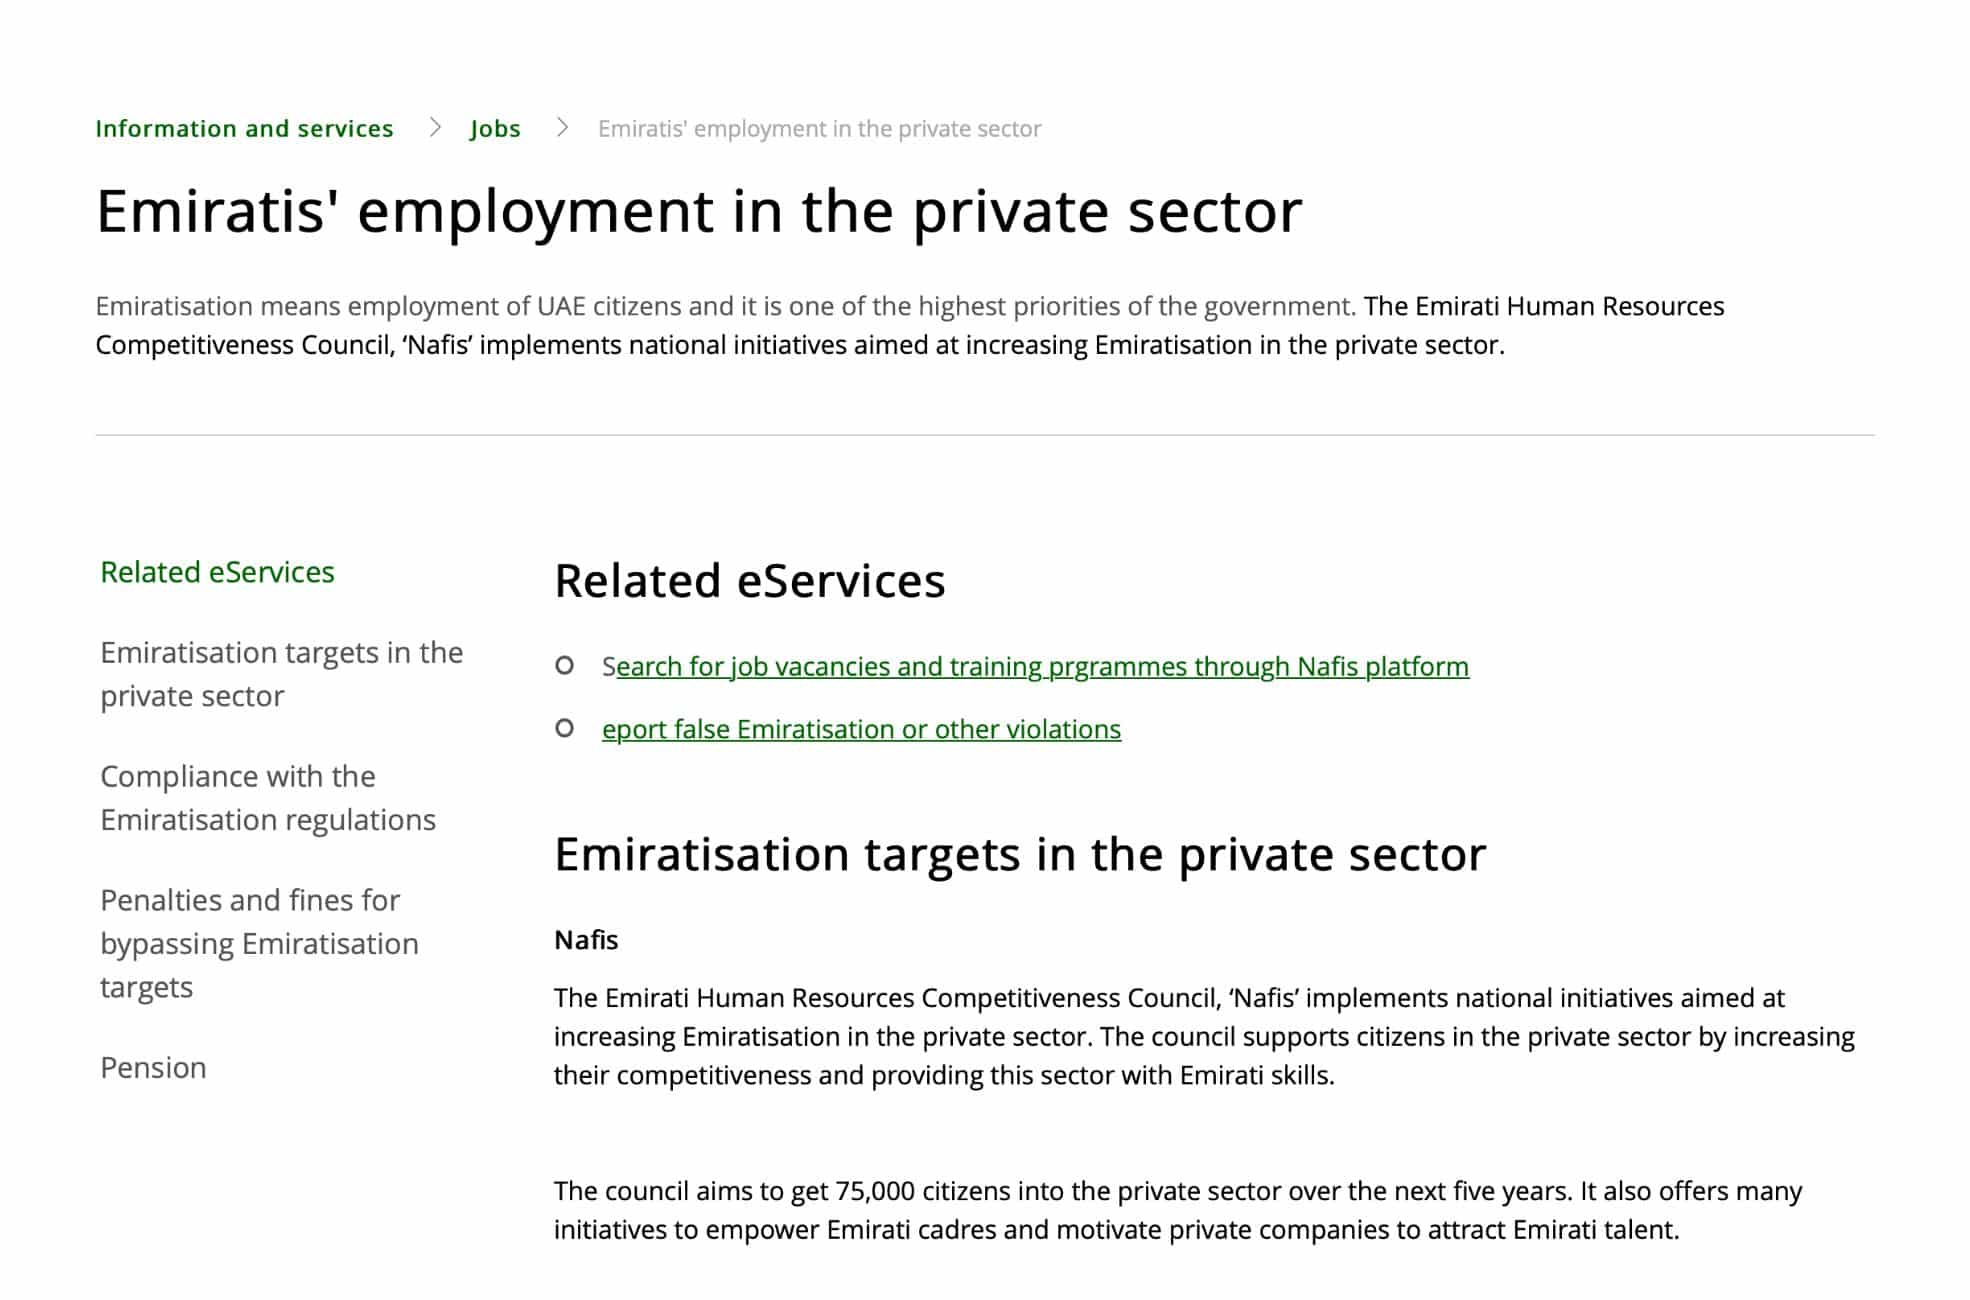Viewport: 1970px width, 1300px height.
Task: Open Compliance with the Emiratisation regulations section
Action: coord(266,797)
